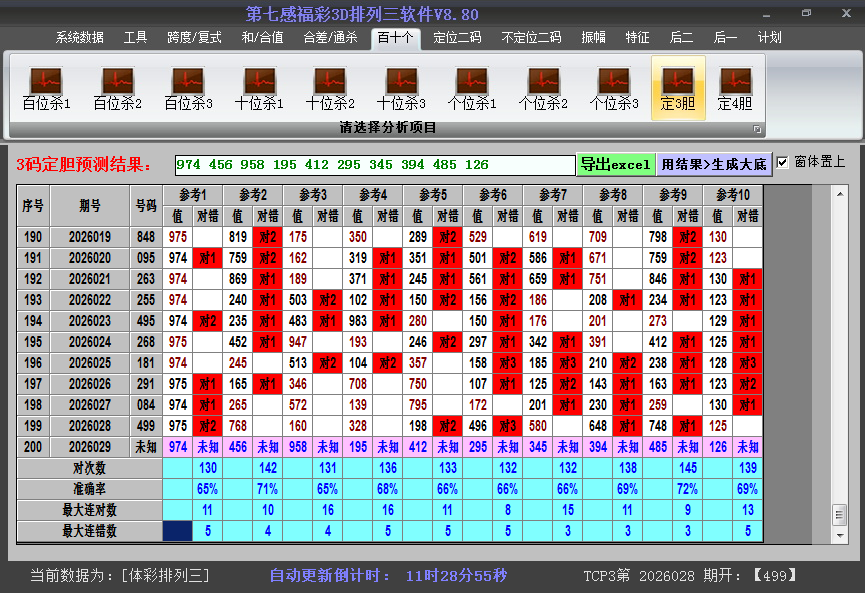Click the prediction results text field
This screenshot has width=865, height=593.
[374, 165]
